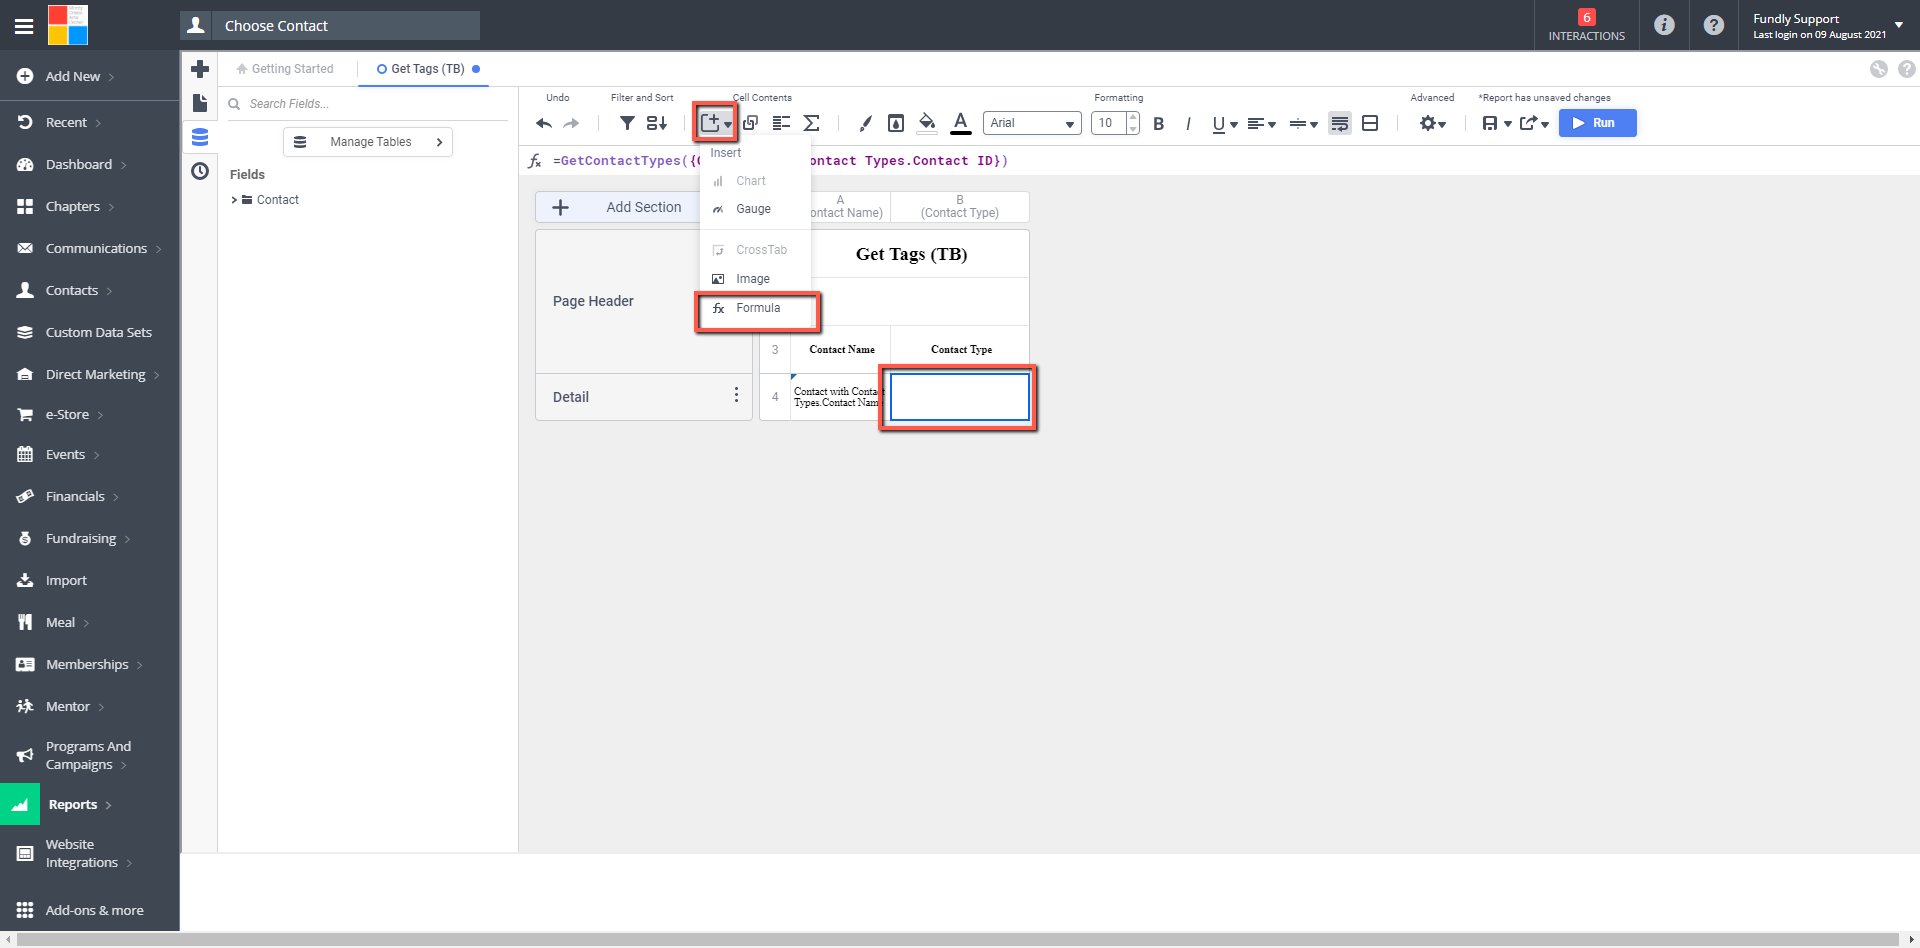Click the Search Fields input
Viewport: 1920px width, 948px height.
tap(370, 104)
